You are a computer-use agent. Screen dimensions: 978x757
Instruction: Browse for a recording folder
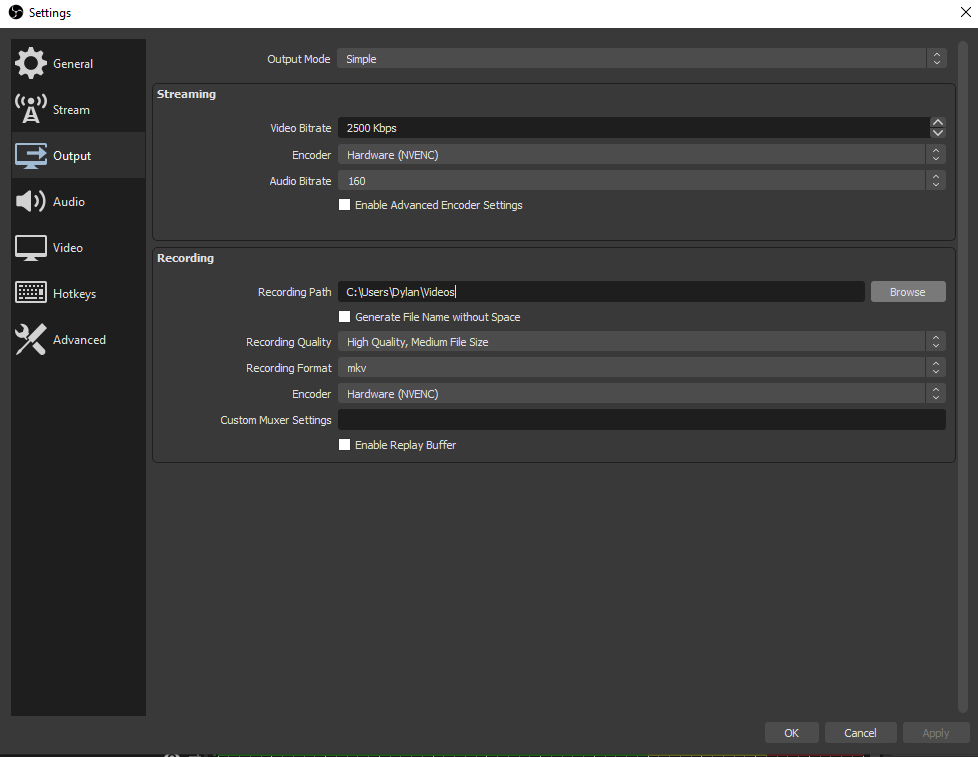tap(908, 292)
